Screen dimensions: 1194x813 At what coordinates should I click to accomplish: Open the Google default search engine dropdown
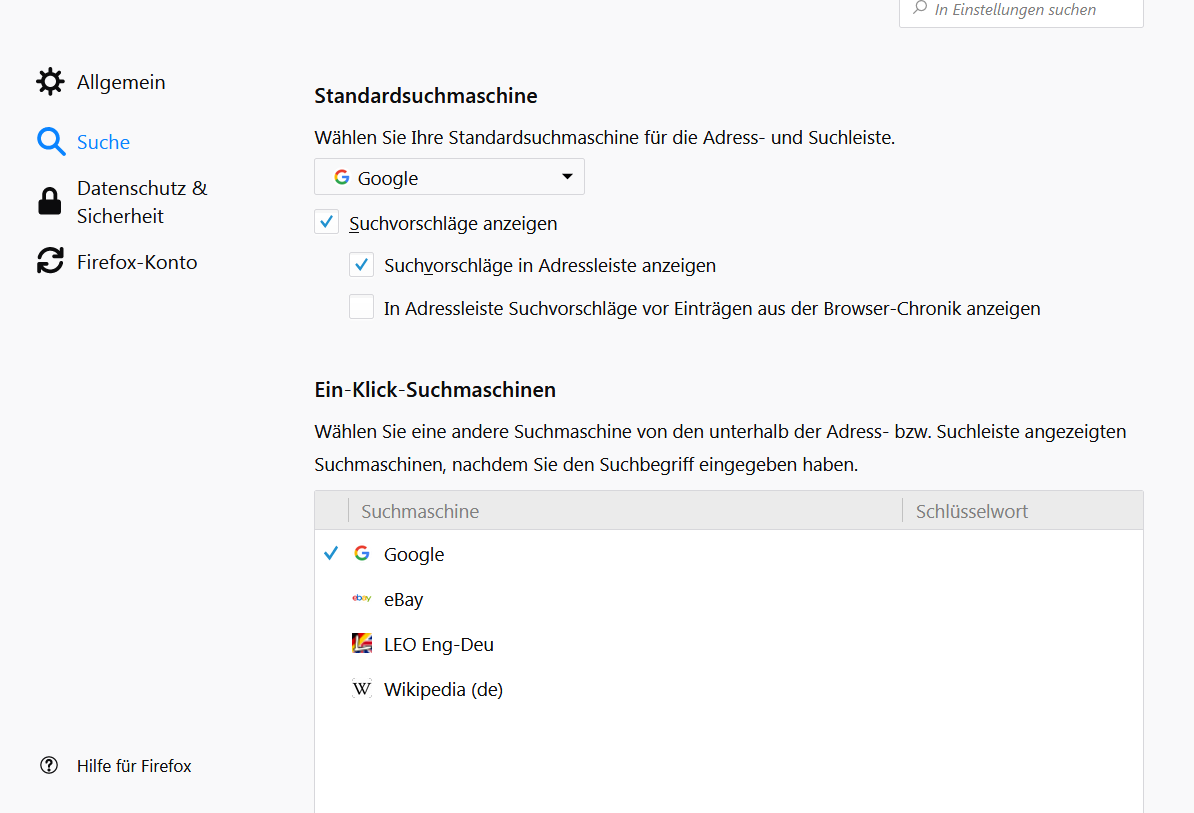[x=449, y=177]
